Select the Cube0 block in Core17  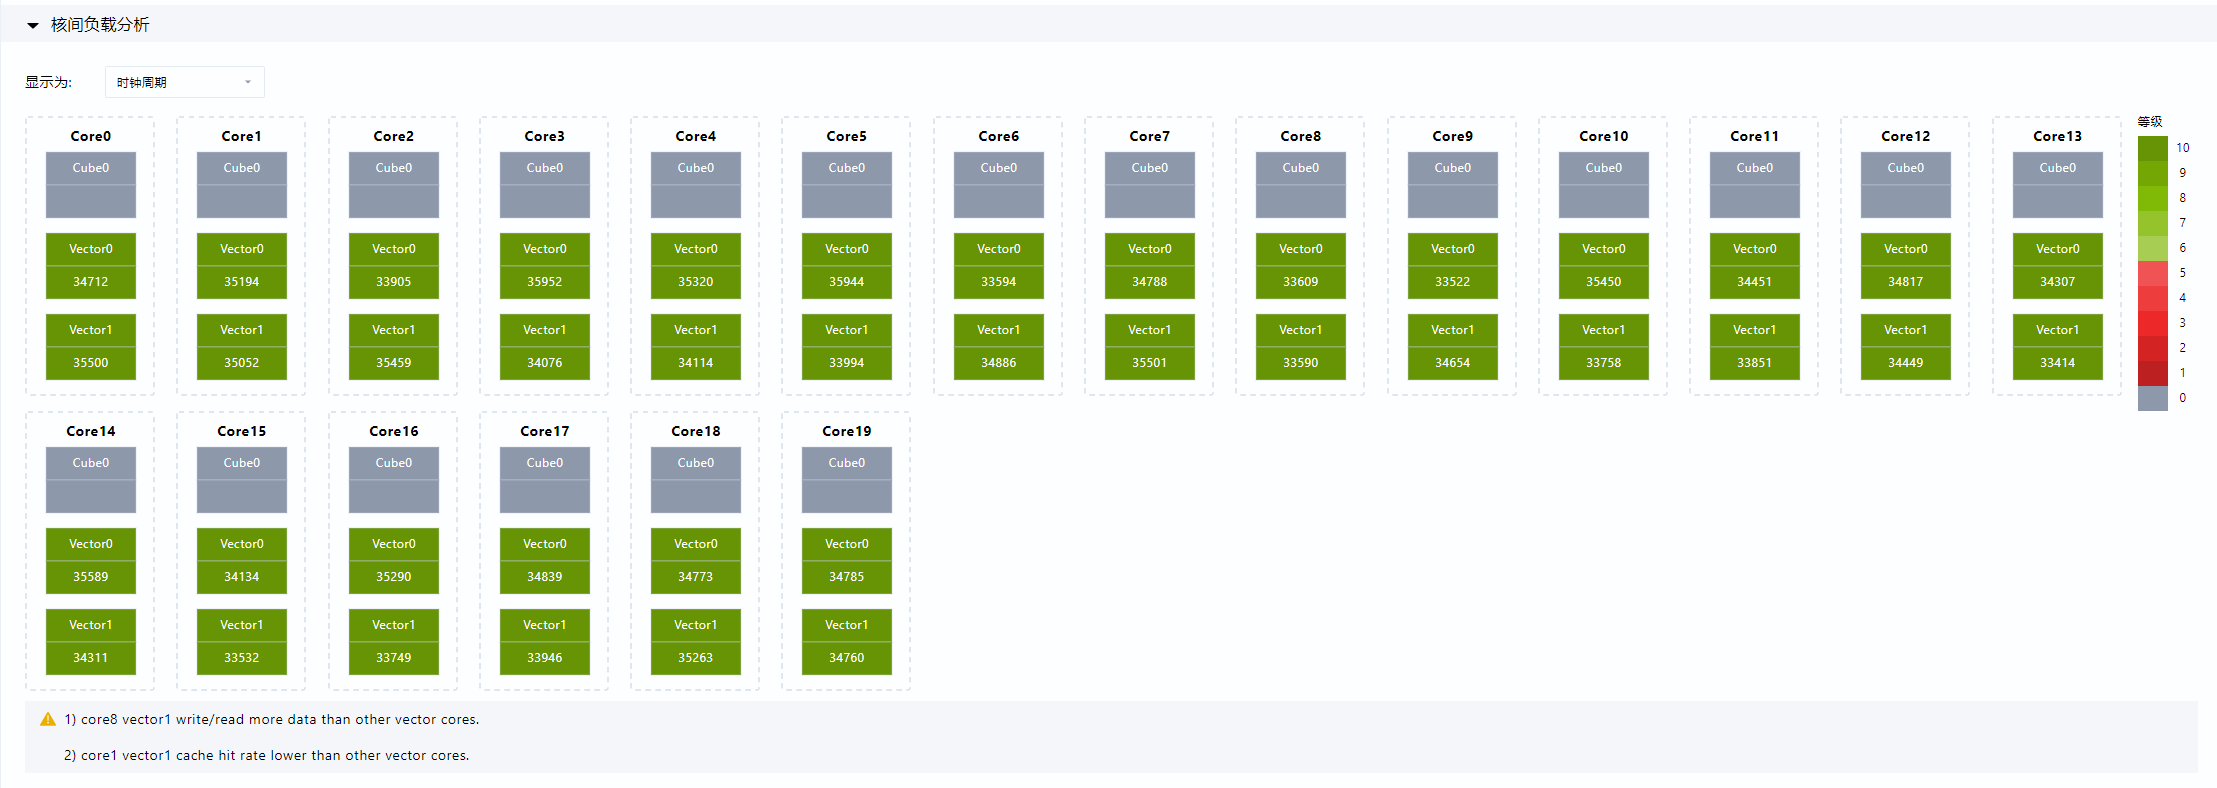pos(545,479)
